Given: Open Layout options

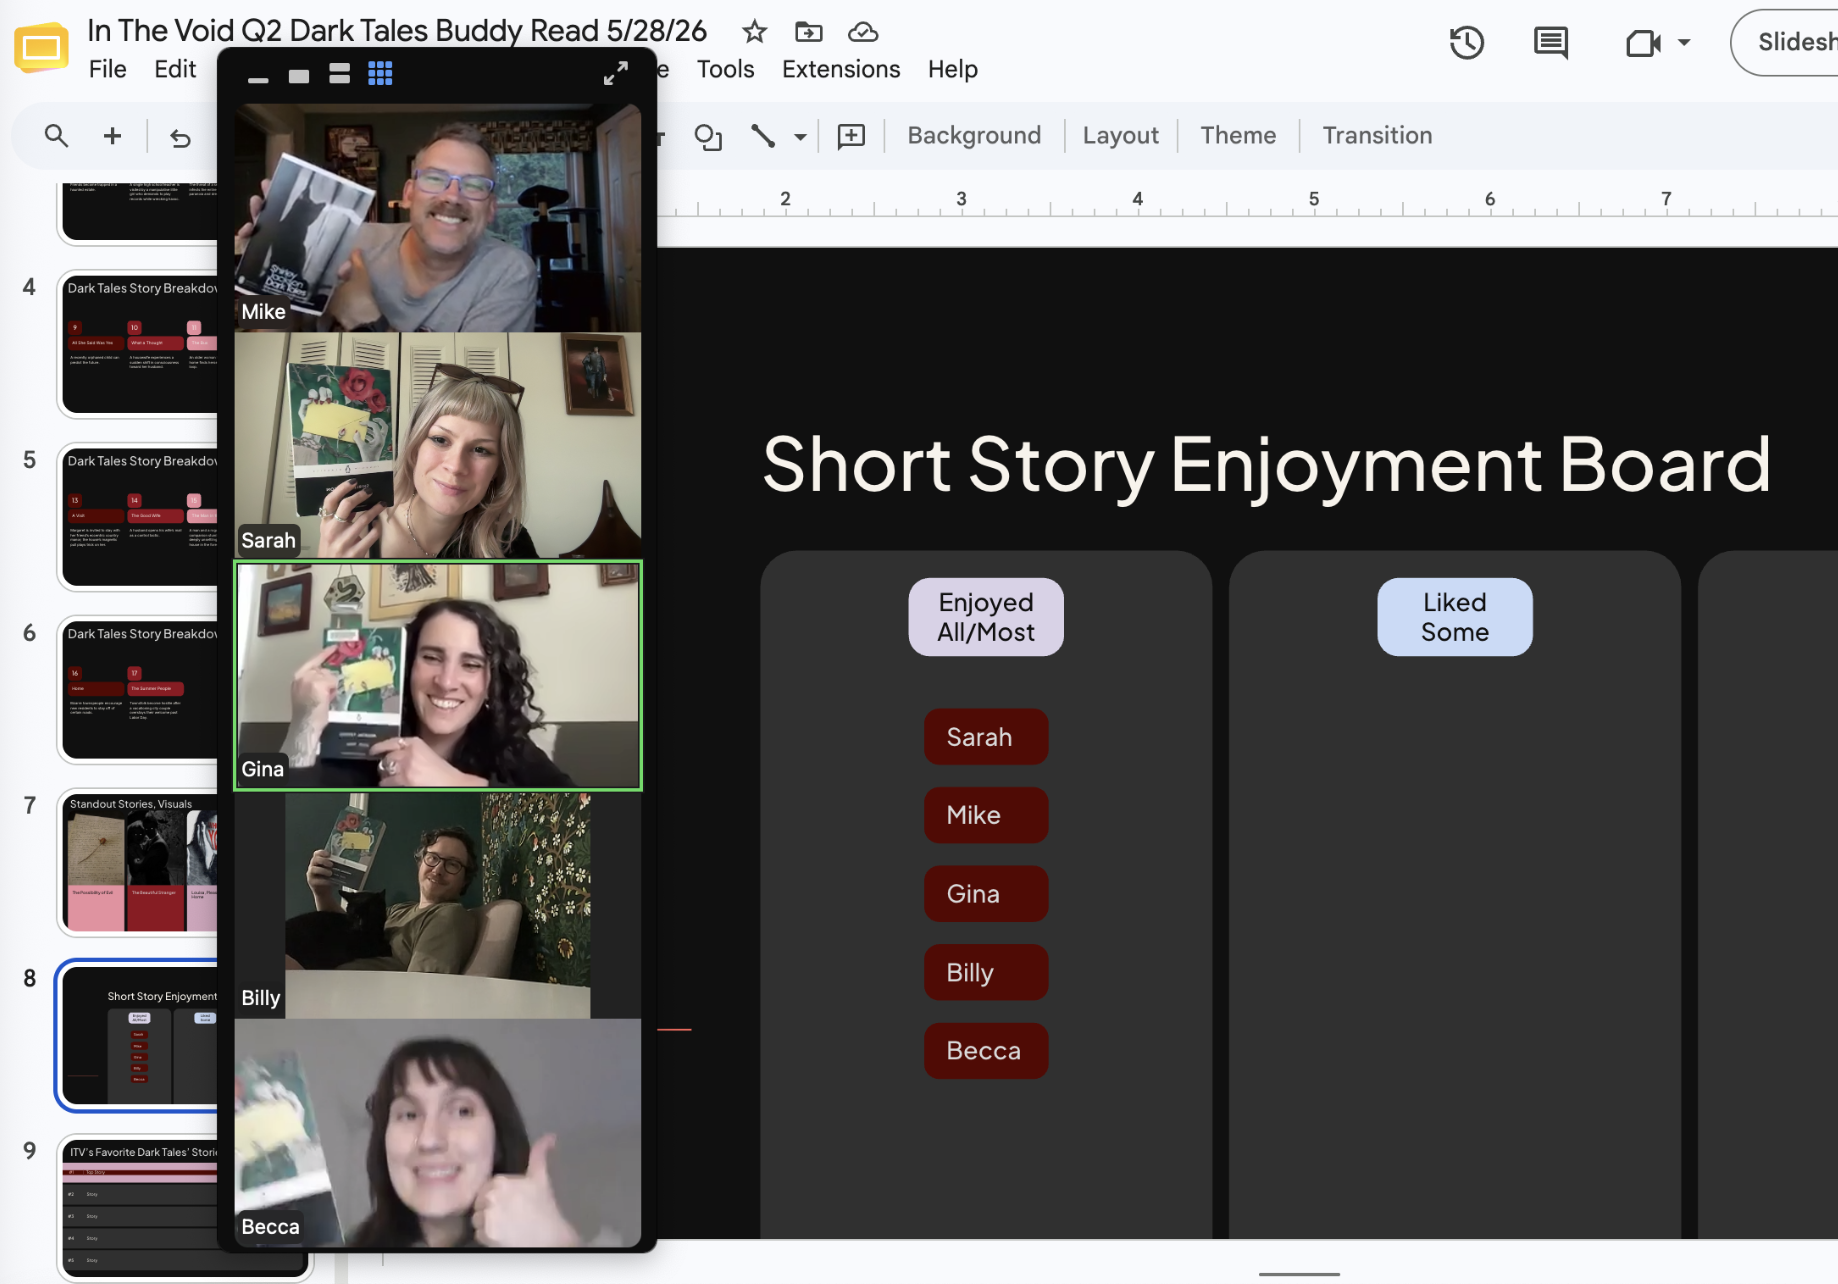Looking at the screenshot, I should [1120, 135].
